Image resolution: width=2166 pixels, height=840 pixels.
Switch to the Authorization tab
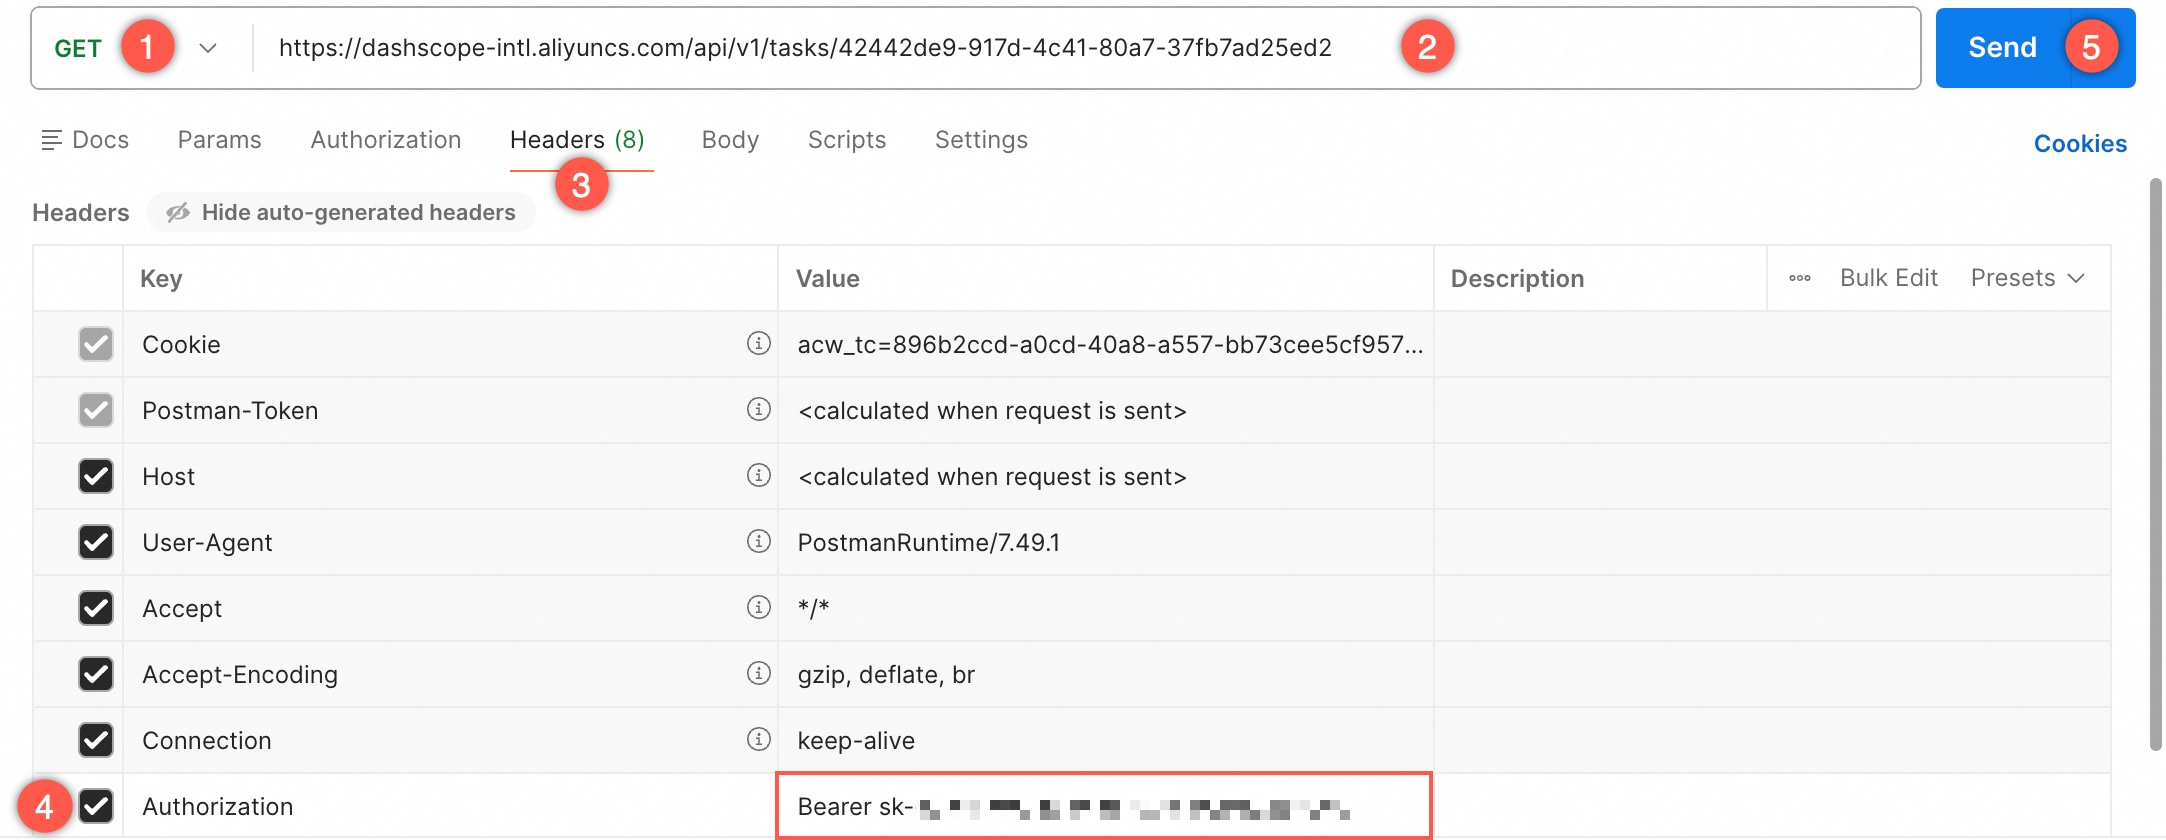[x=386, y=140]
